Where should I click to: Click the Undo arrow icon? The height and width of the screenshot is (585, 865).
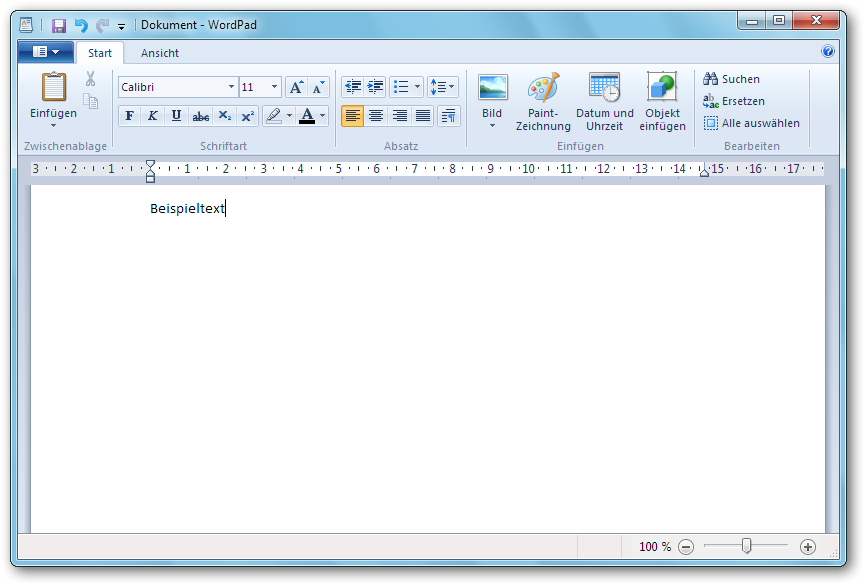pyautogui.click(x=81, y=25)
